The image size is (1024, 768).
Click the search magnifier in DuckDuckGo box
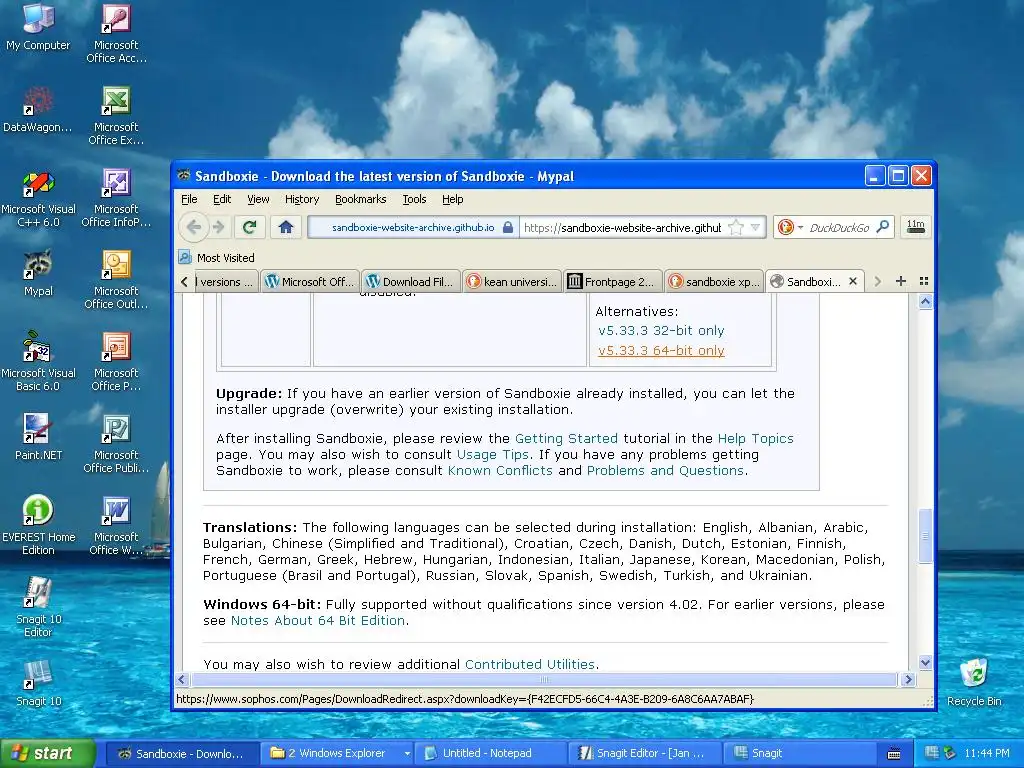coord(883,227)
